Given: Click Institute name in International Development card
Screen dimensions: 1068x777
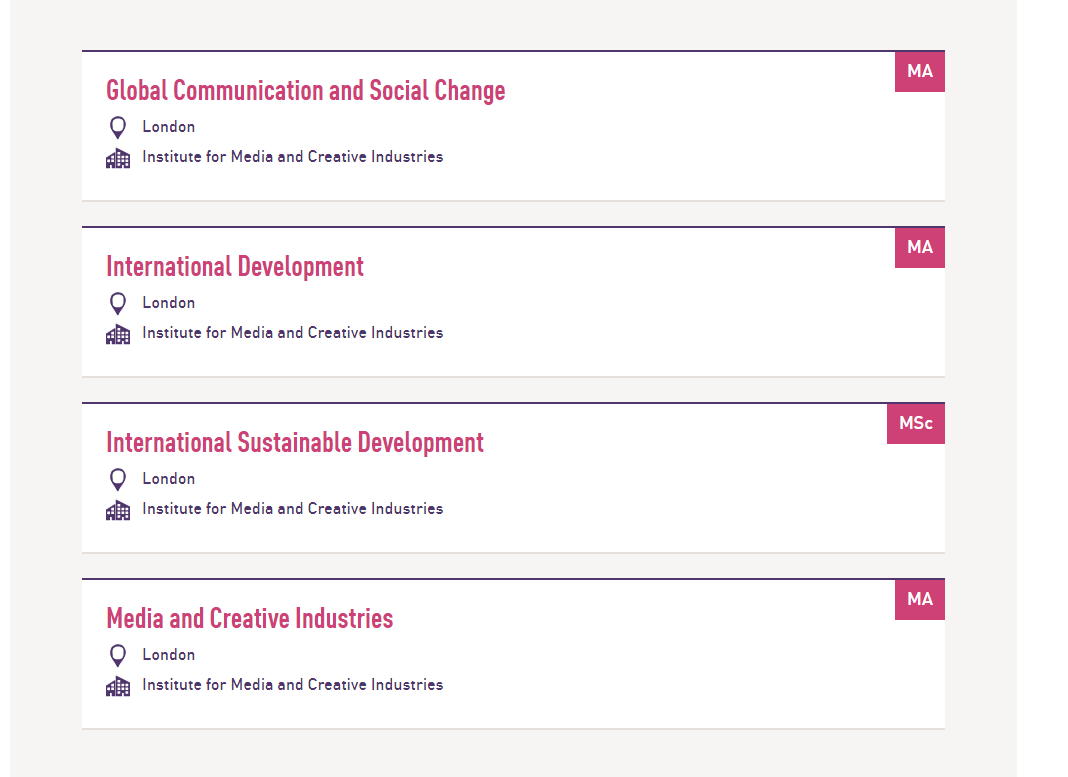Looking at the screenshot, I should [x=292, y=333].
